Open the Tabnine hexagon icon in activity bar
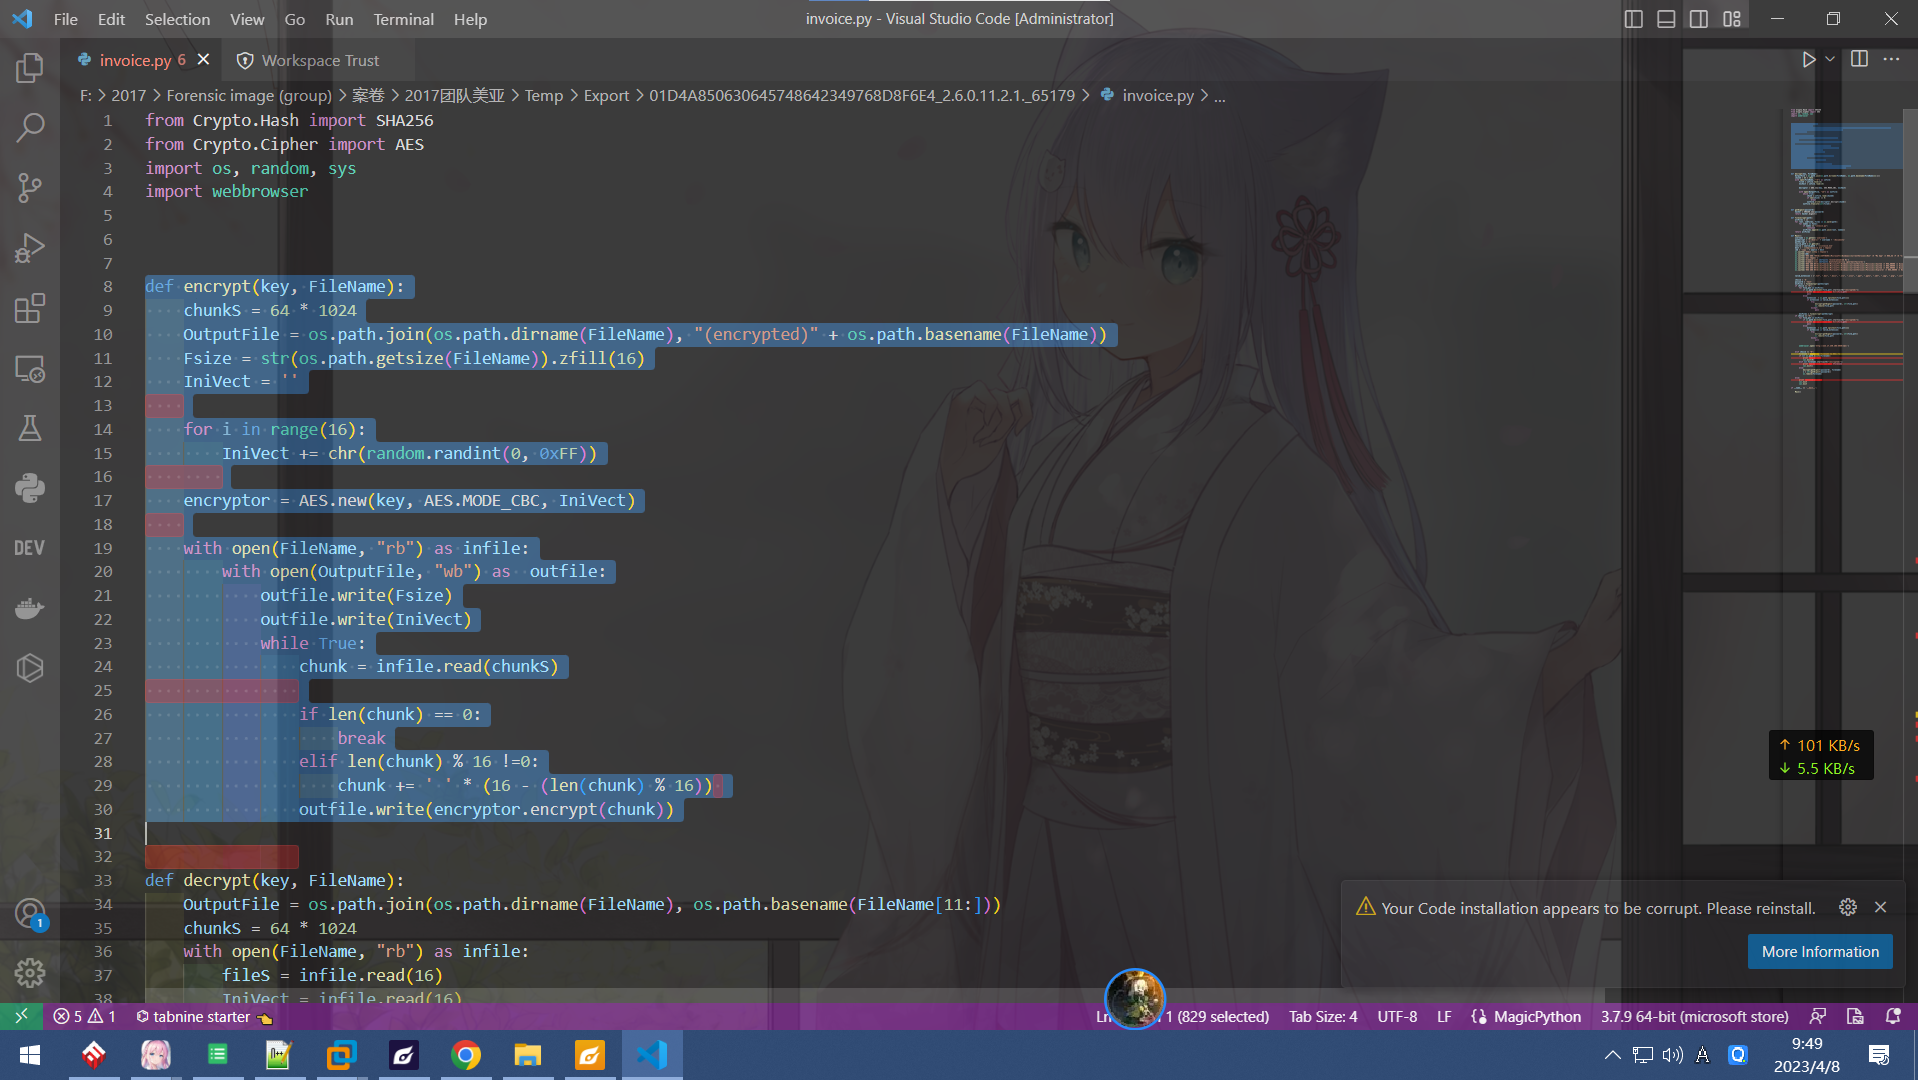 pyautogui.click(x=30, y=668)
